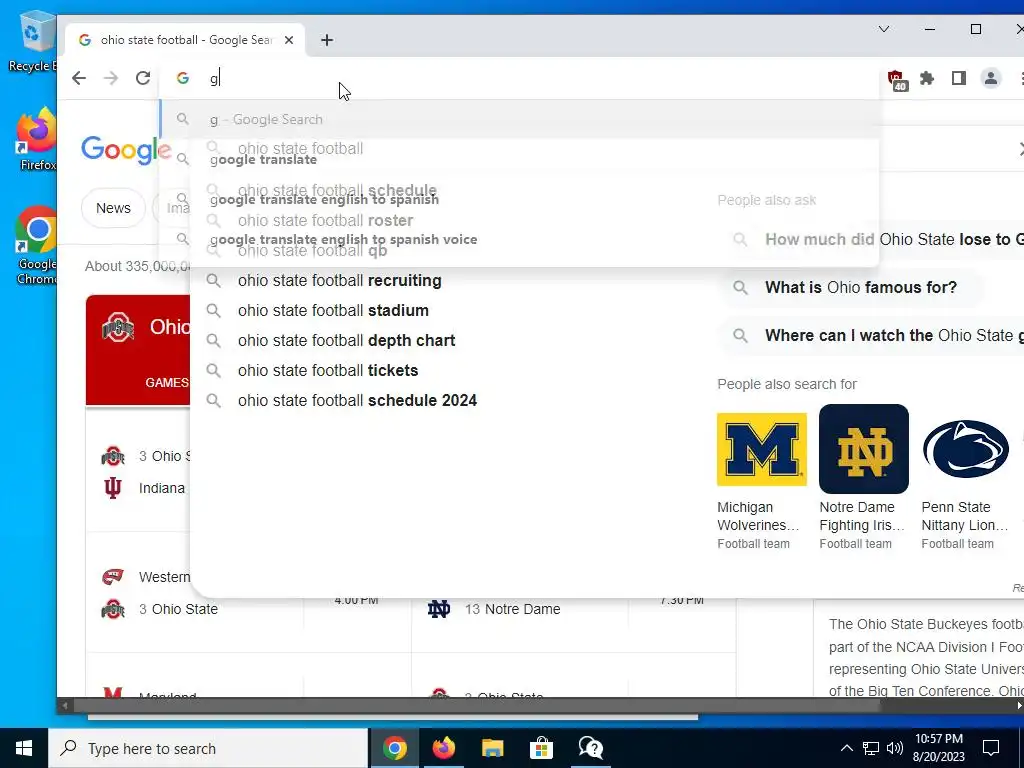This screenshot has height=768, width=1024.
Task: Click the Google logo on results page
Action: 126,150
